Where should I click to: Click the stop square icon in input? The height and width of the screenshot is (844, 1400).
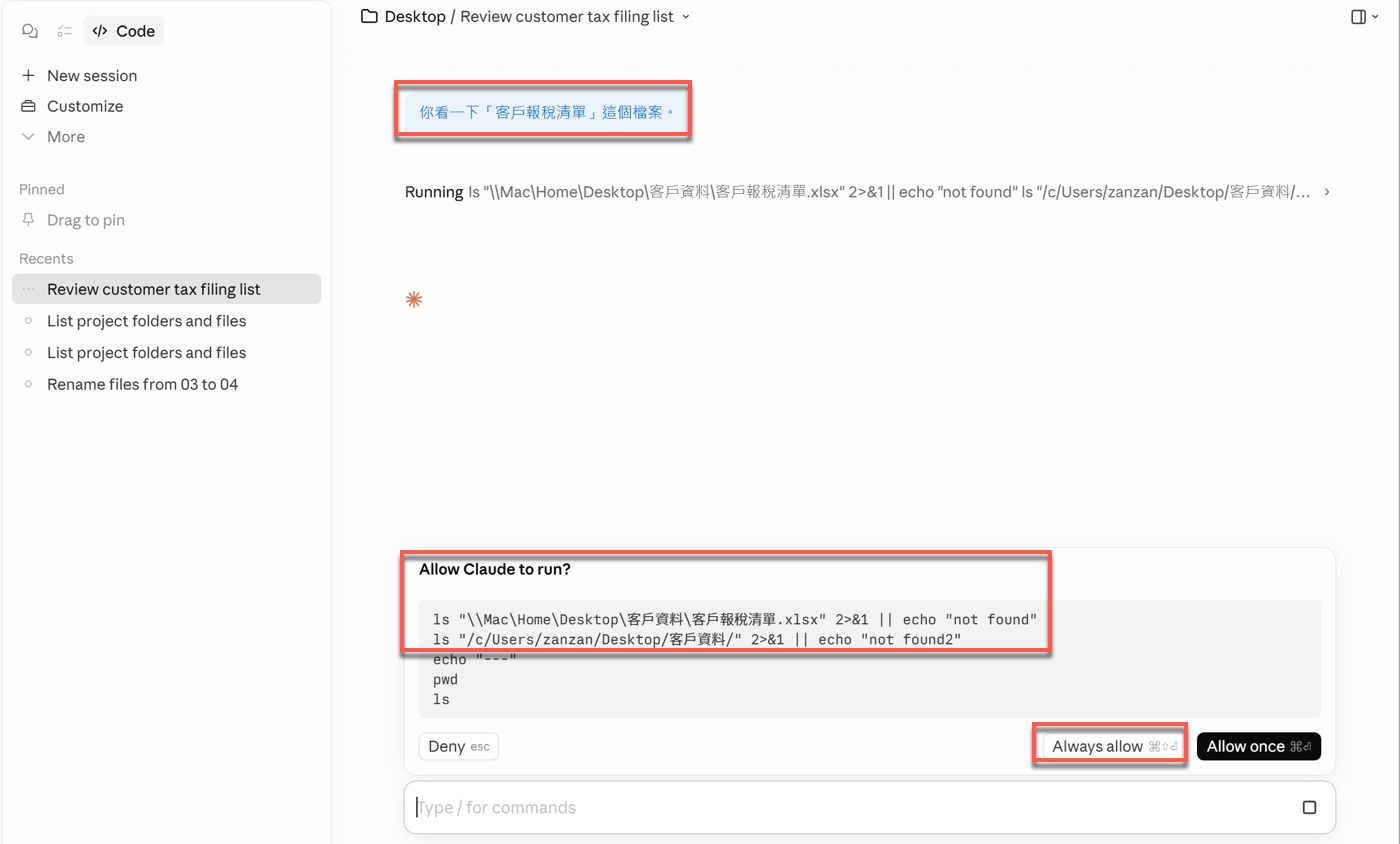[x=1309, y=808]
